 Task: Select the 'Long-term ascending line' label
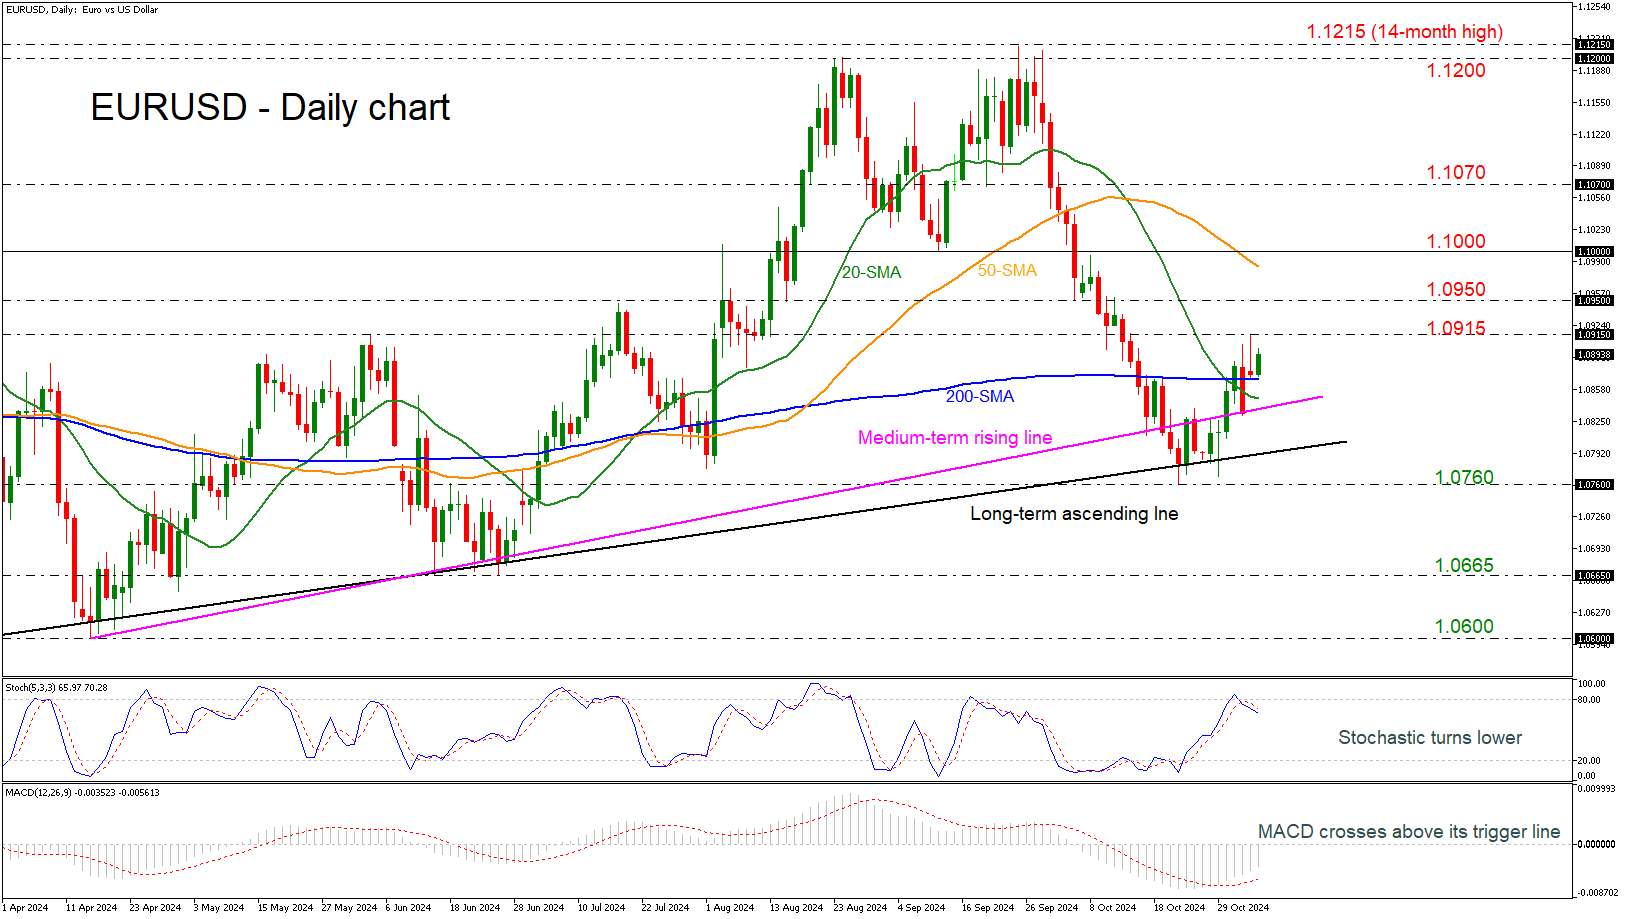1074,513
